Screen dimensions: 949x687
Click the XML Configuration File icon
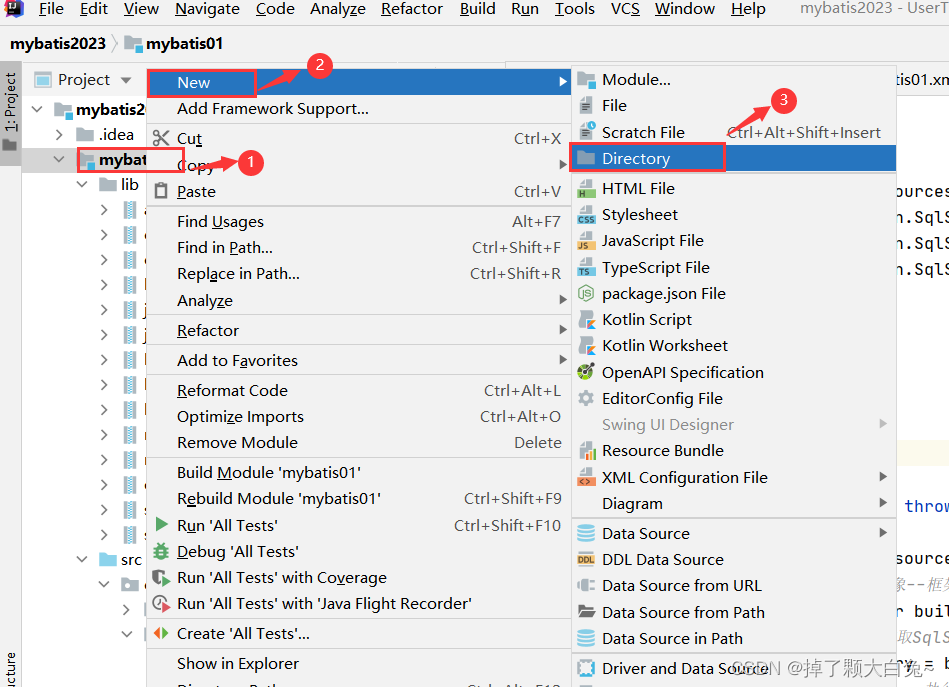click(x=586, y=477)
